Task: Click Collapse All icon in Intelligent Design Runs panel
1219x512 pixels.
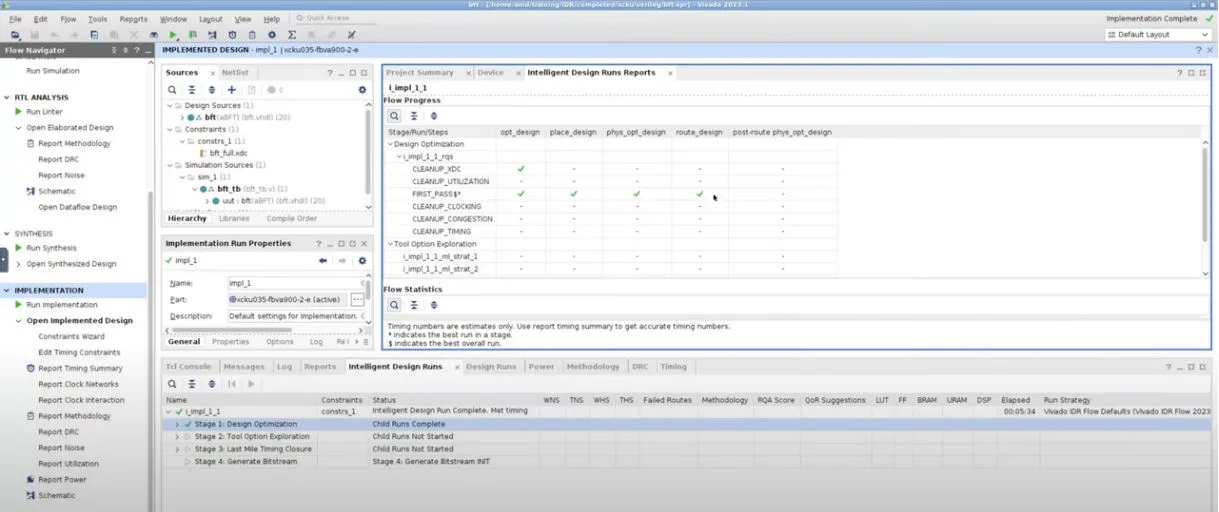Action: [191, 384]
